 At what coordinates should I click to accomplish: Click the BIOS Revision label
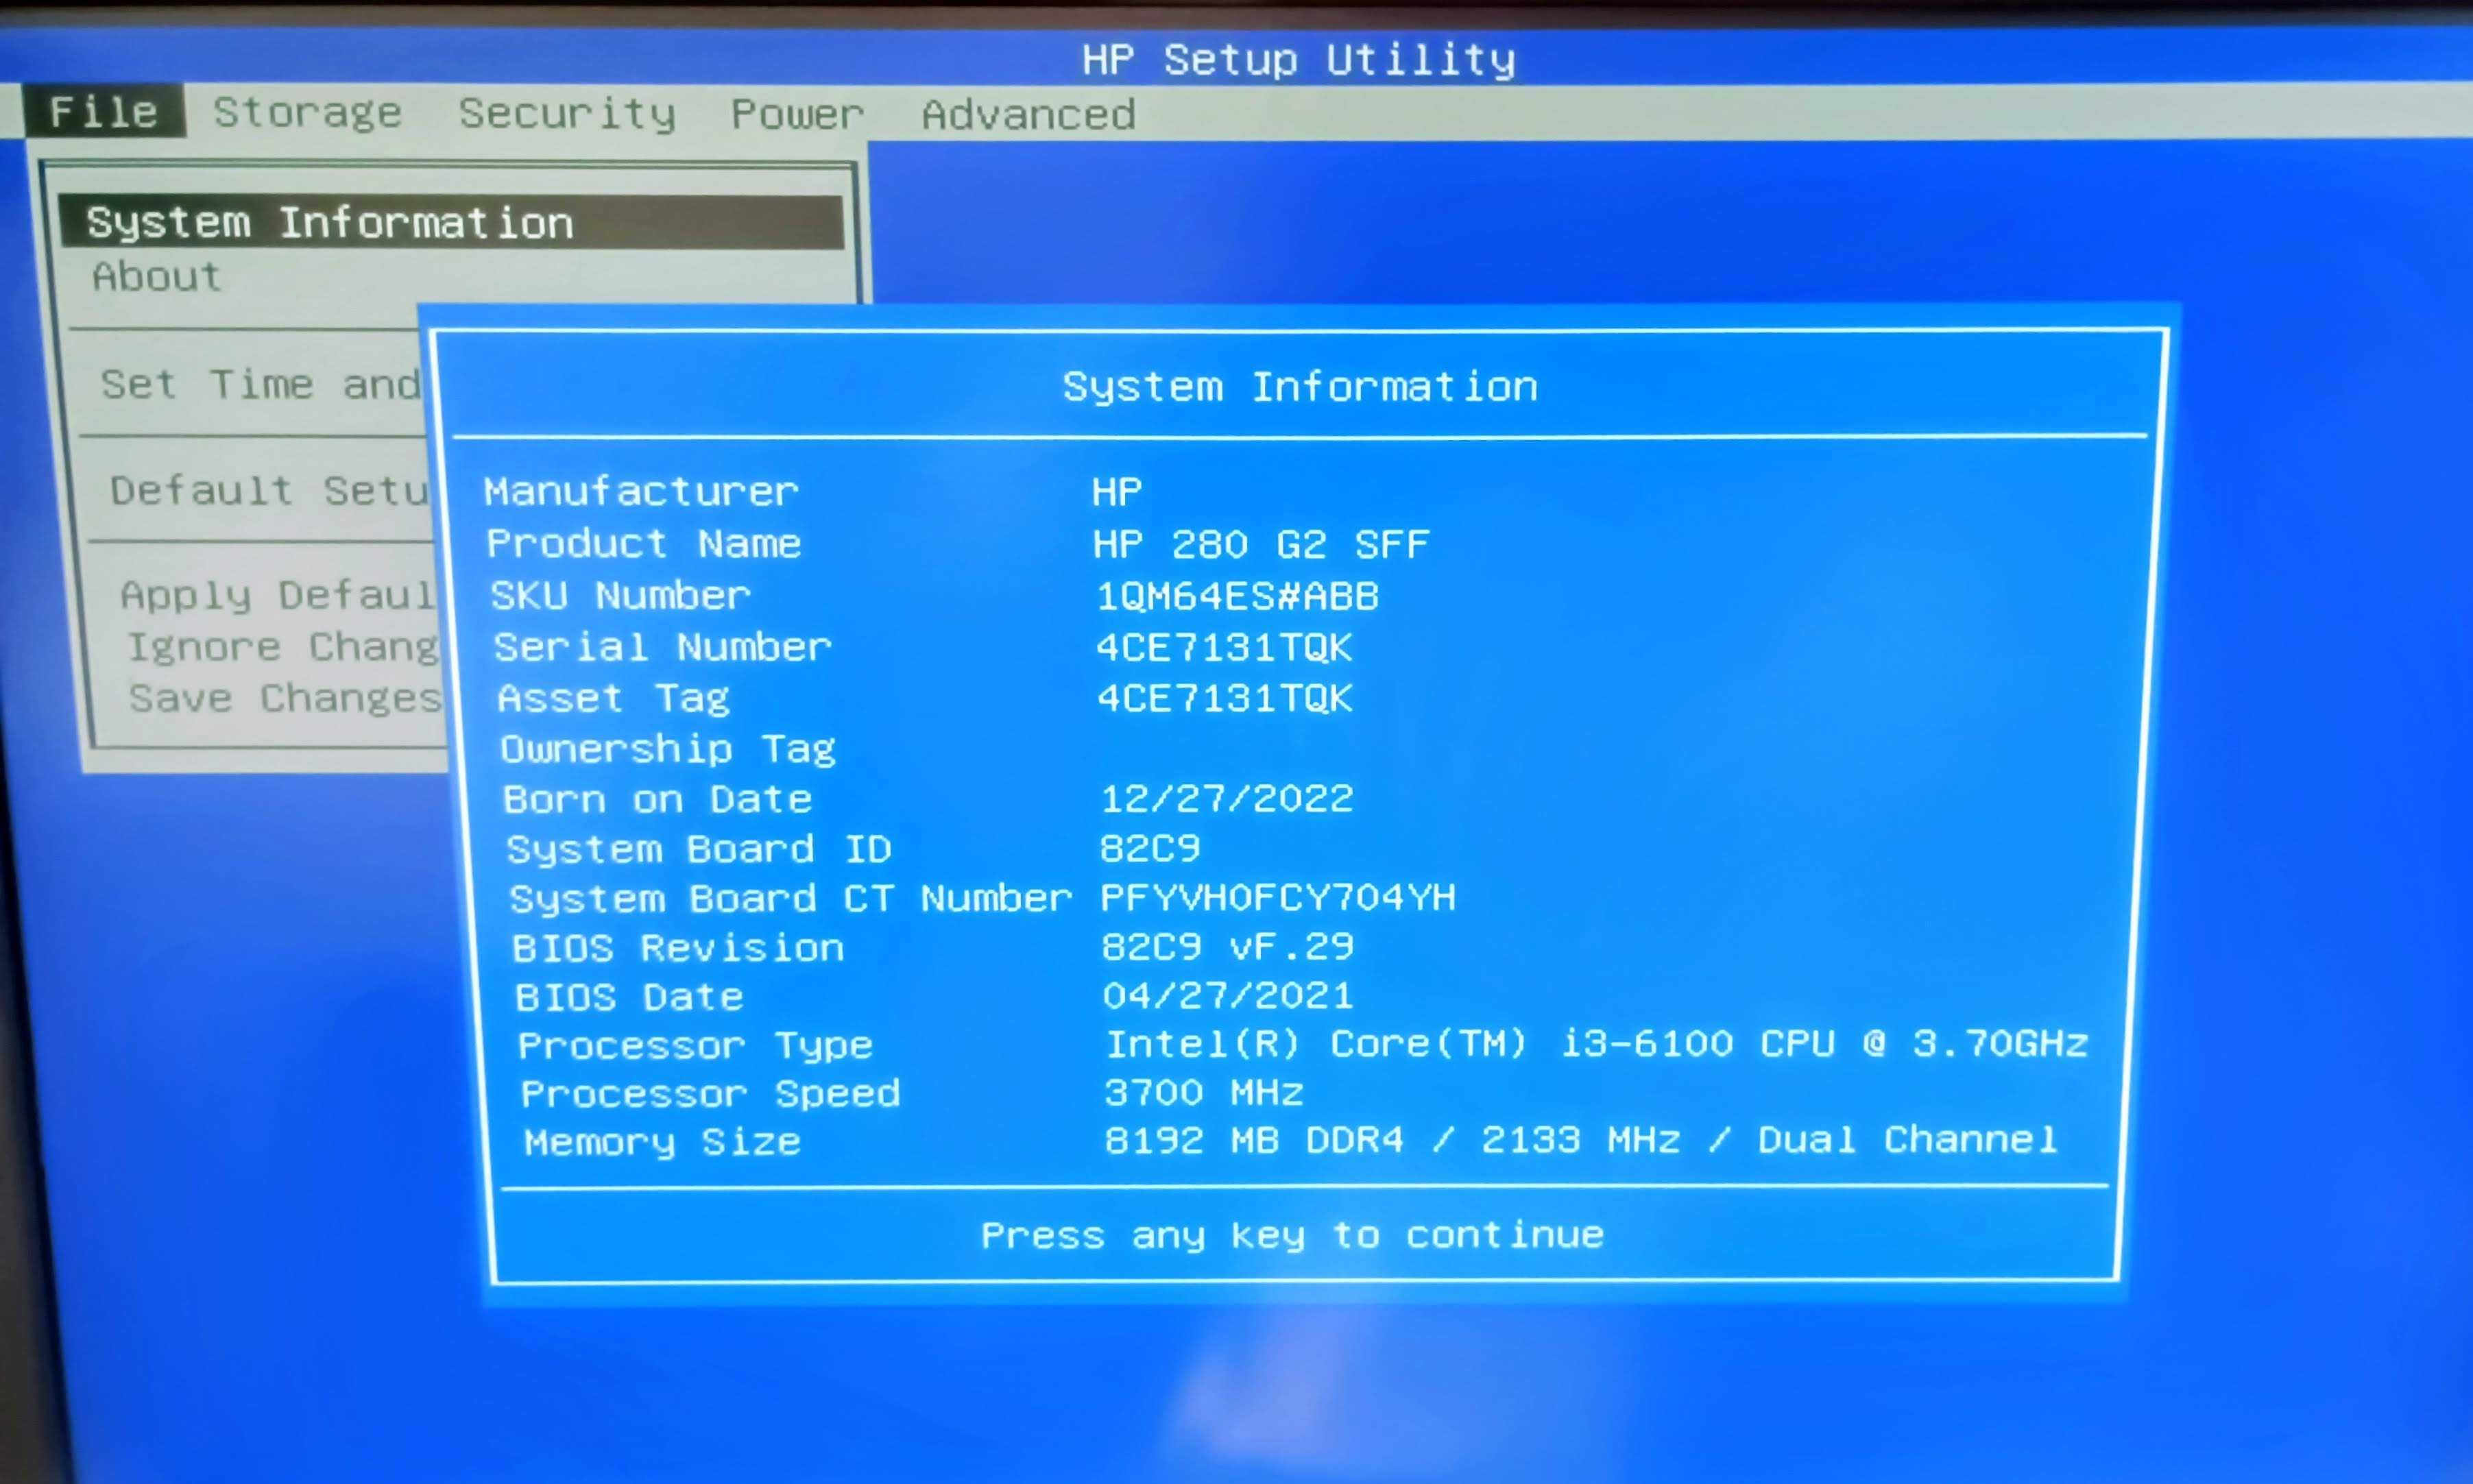coord(678,947)
